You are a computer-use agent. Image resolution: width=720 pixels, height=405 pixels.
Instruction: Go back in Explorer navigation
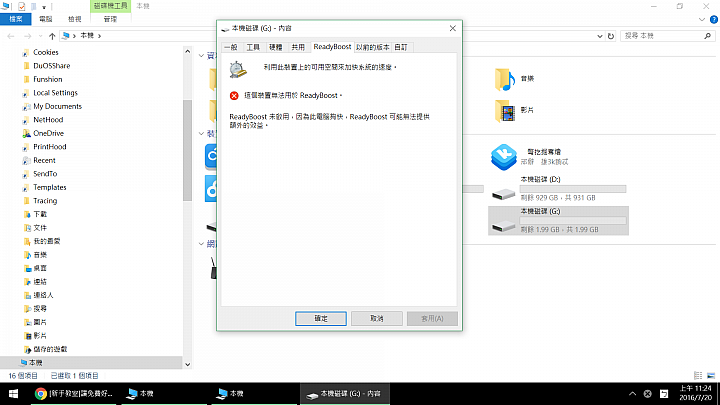(11, 36)
